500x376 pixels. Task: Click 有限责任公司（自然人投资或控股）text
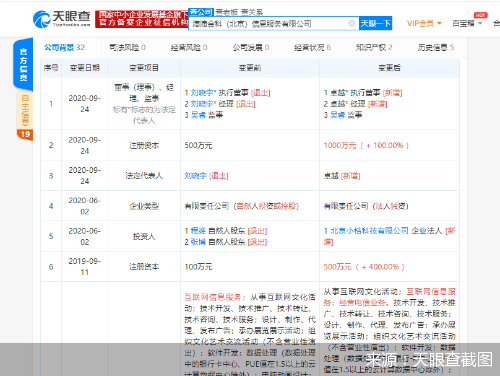pos(242,206)
